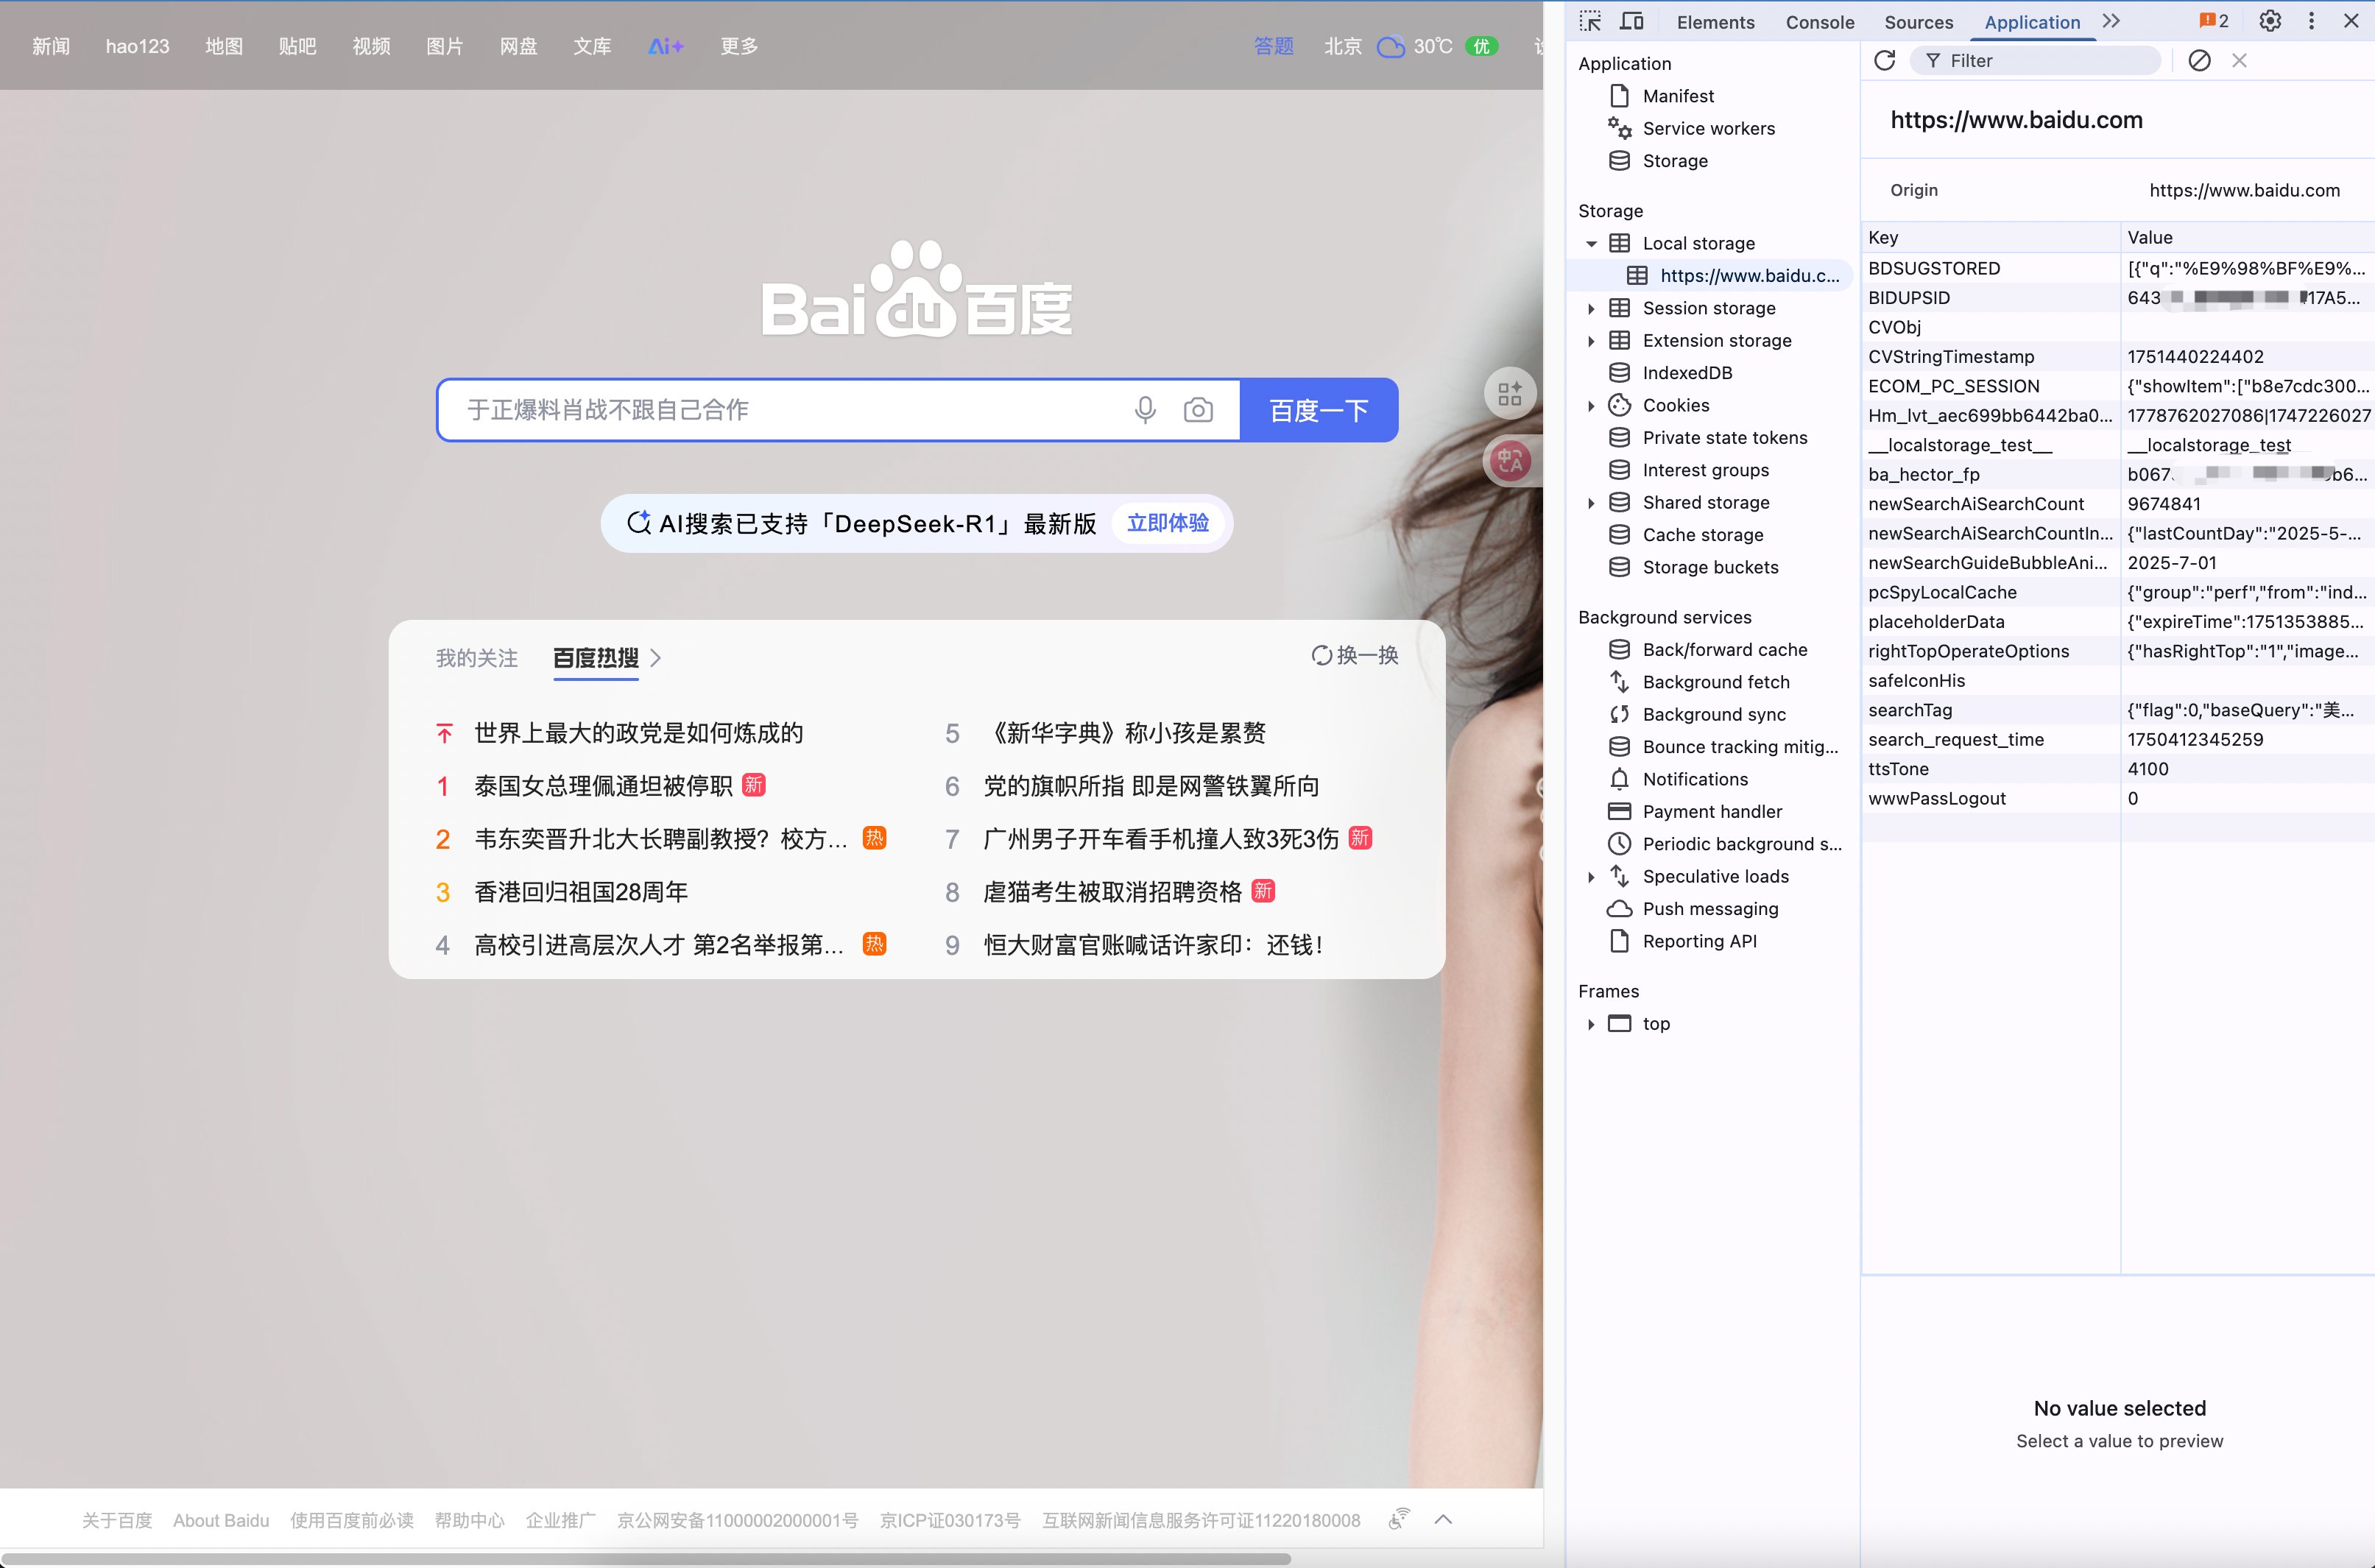
Task: Expand the Extension storage tree
Action: (x=1591, y=341)
